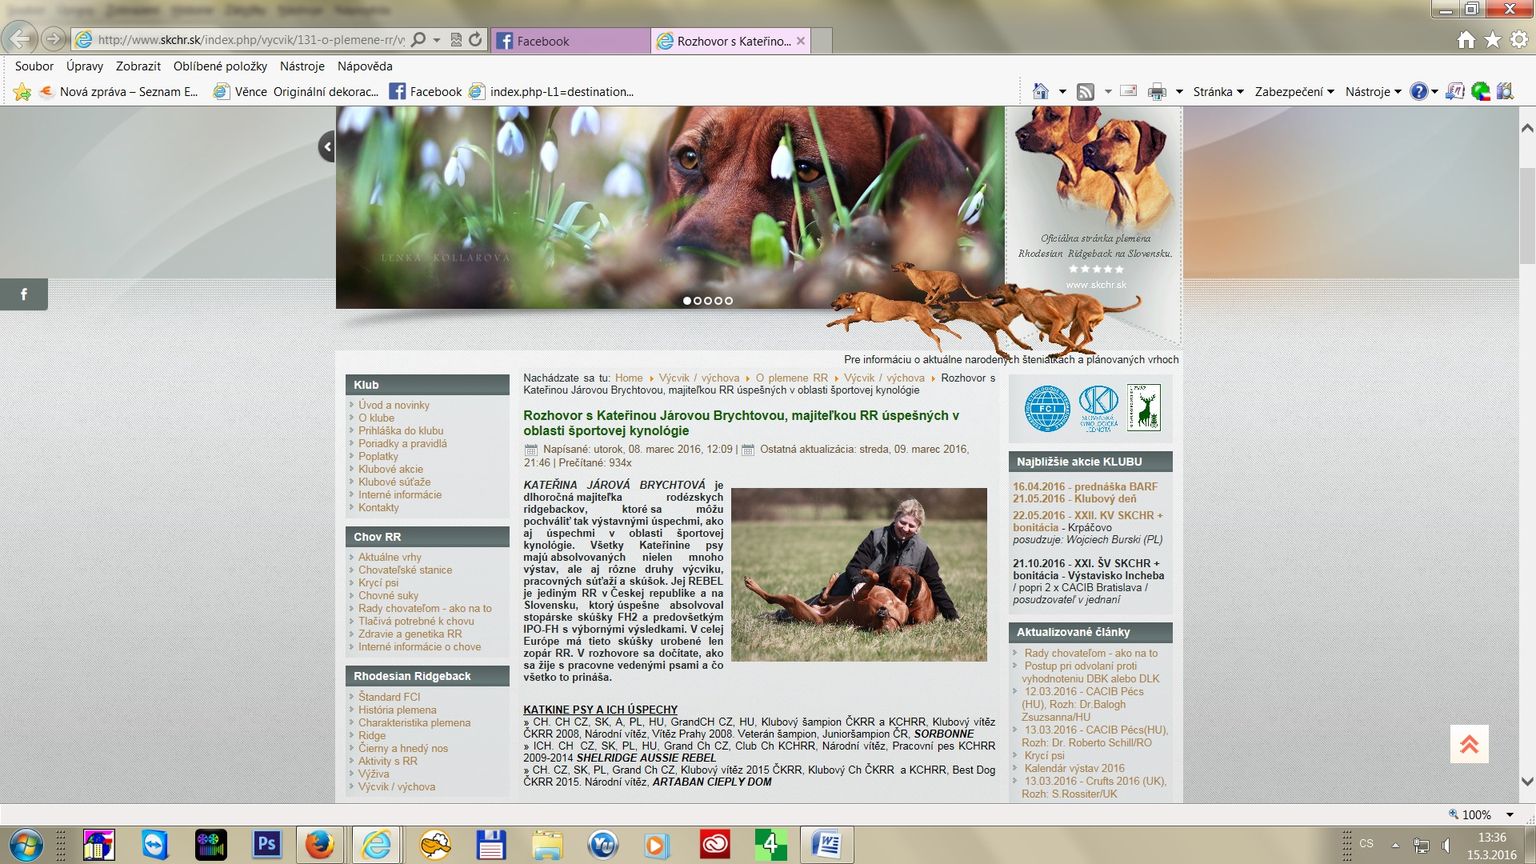Screen dimensions: 1536x864
Task: Open zoom level dropdown at 100%
Action: (x=1510, y=815)
